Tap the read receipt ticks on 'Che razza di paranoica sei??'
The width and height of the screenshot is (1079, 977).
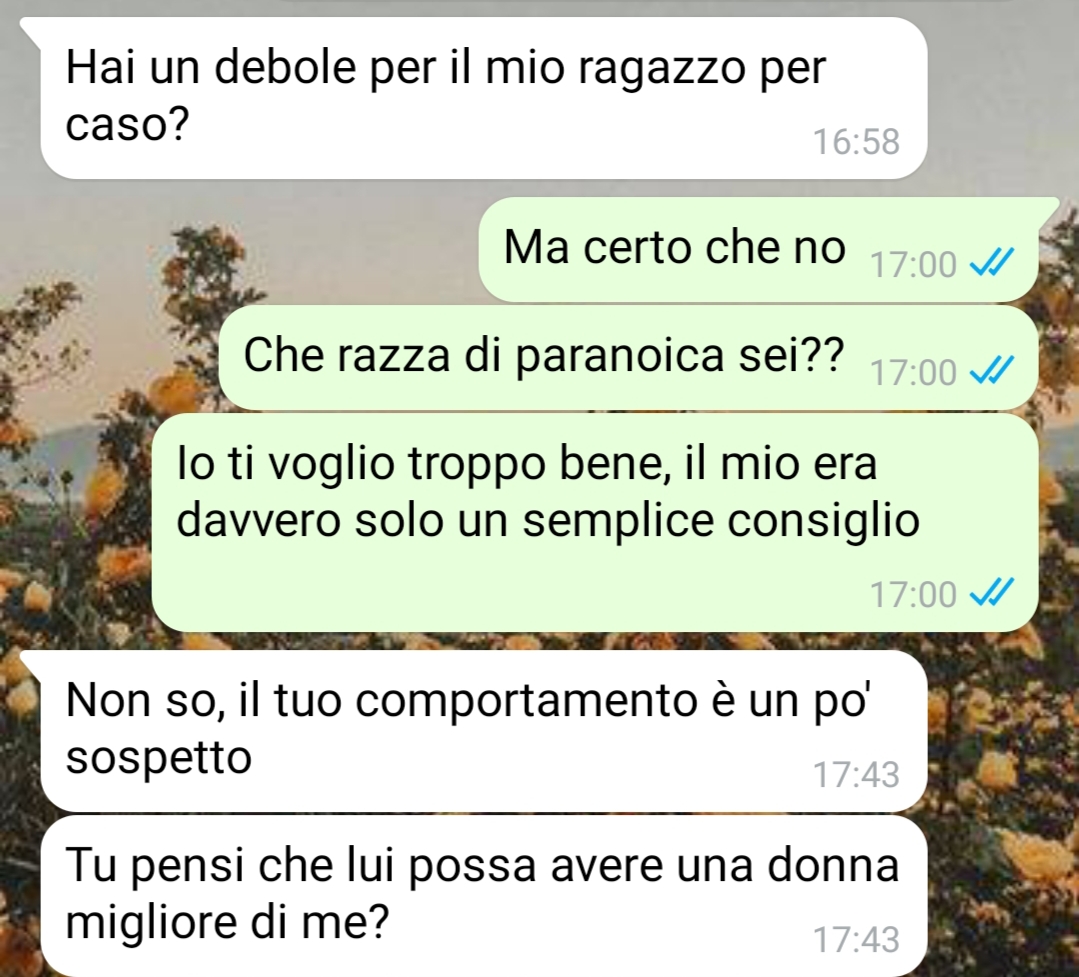[x=992, y=370]
